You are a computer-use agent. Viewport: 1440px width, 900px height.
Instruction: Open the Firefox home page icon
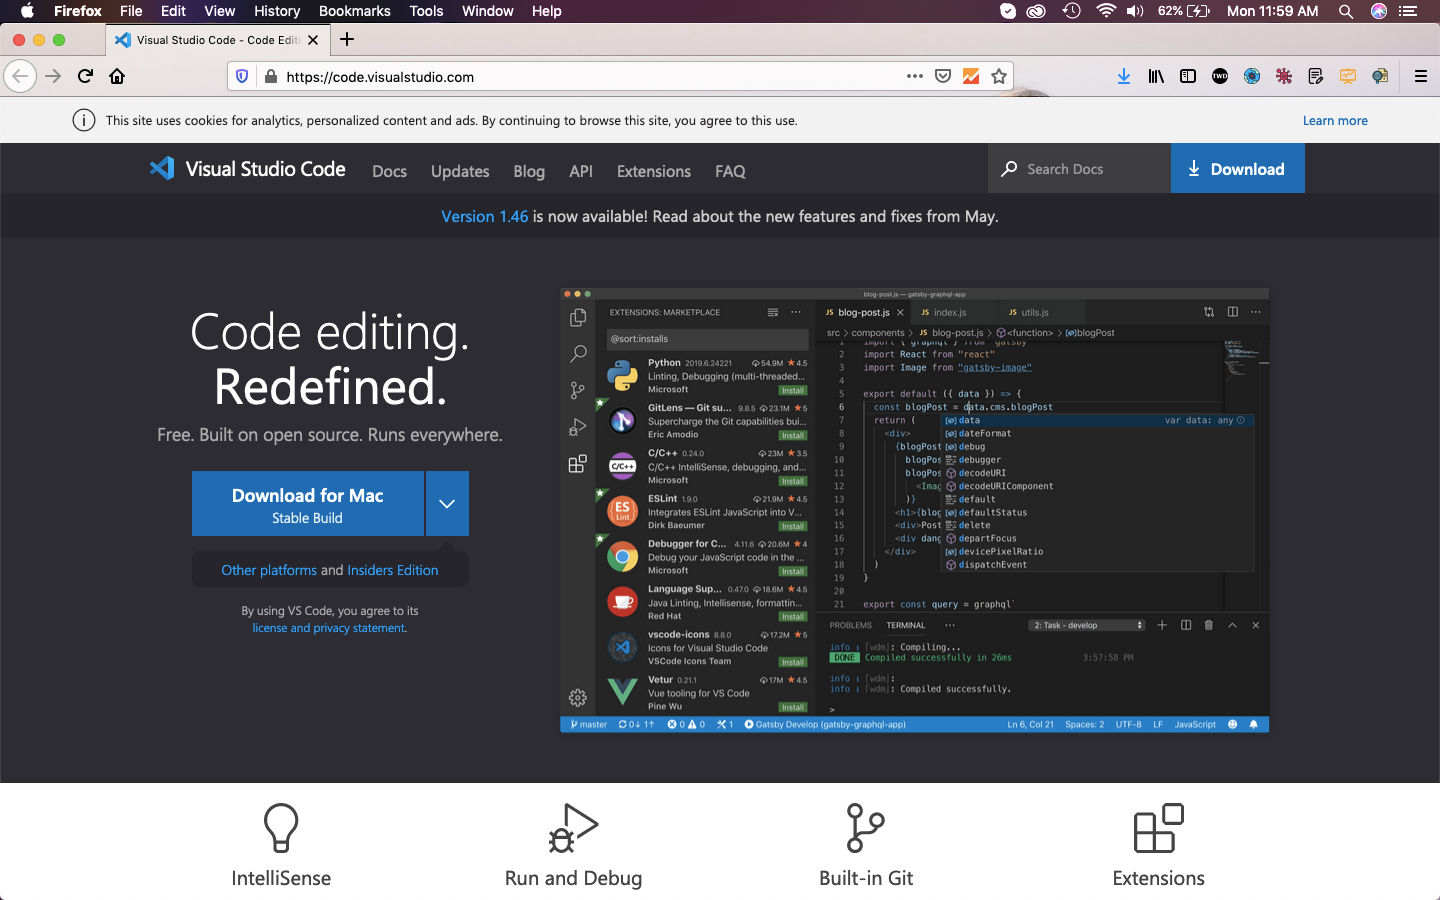click(x=117, y=76)
